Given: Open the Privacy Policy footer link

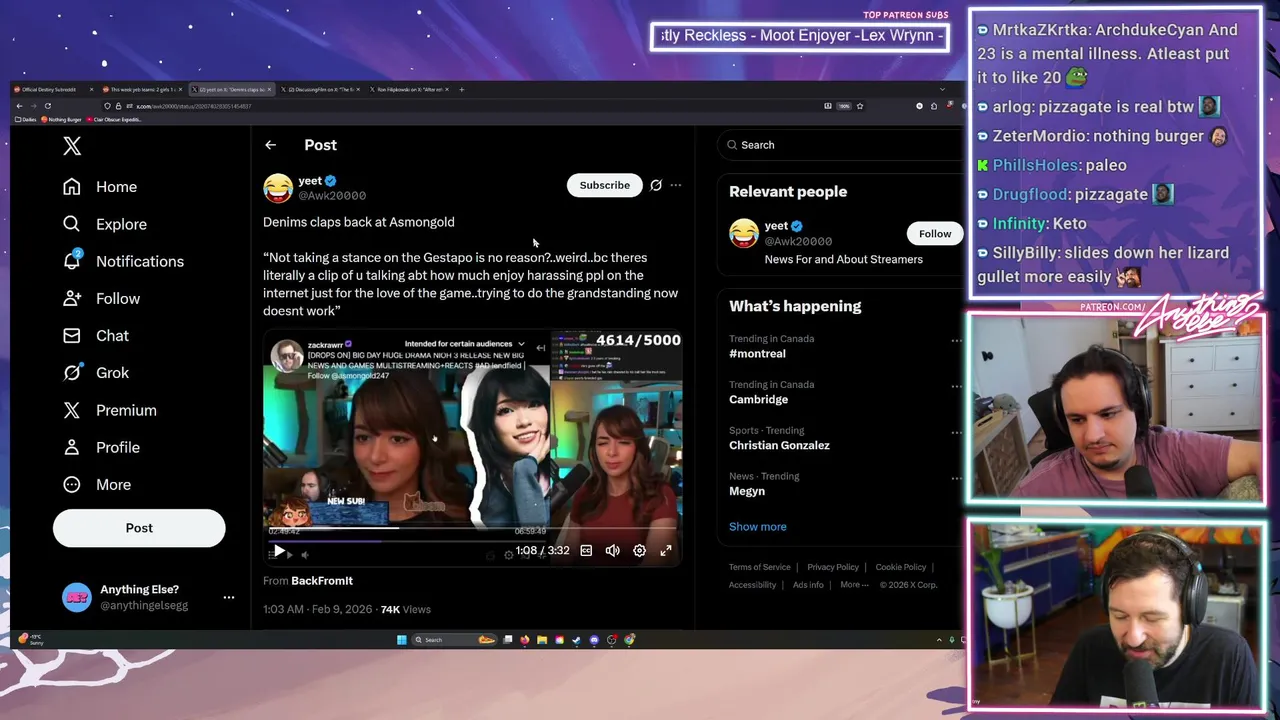Looking at the screenshot, I should coord(833,567).
